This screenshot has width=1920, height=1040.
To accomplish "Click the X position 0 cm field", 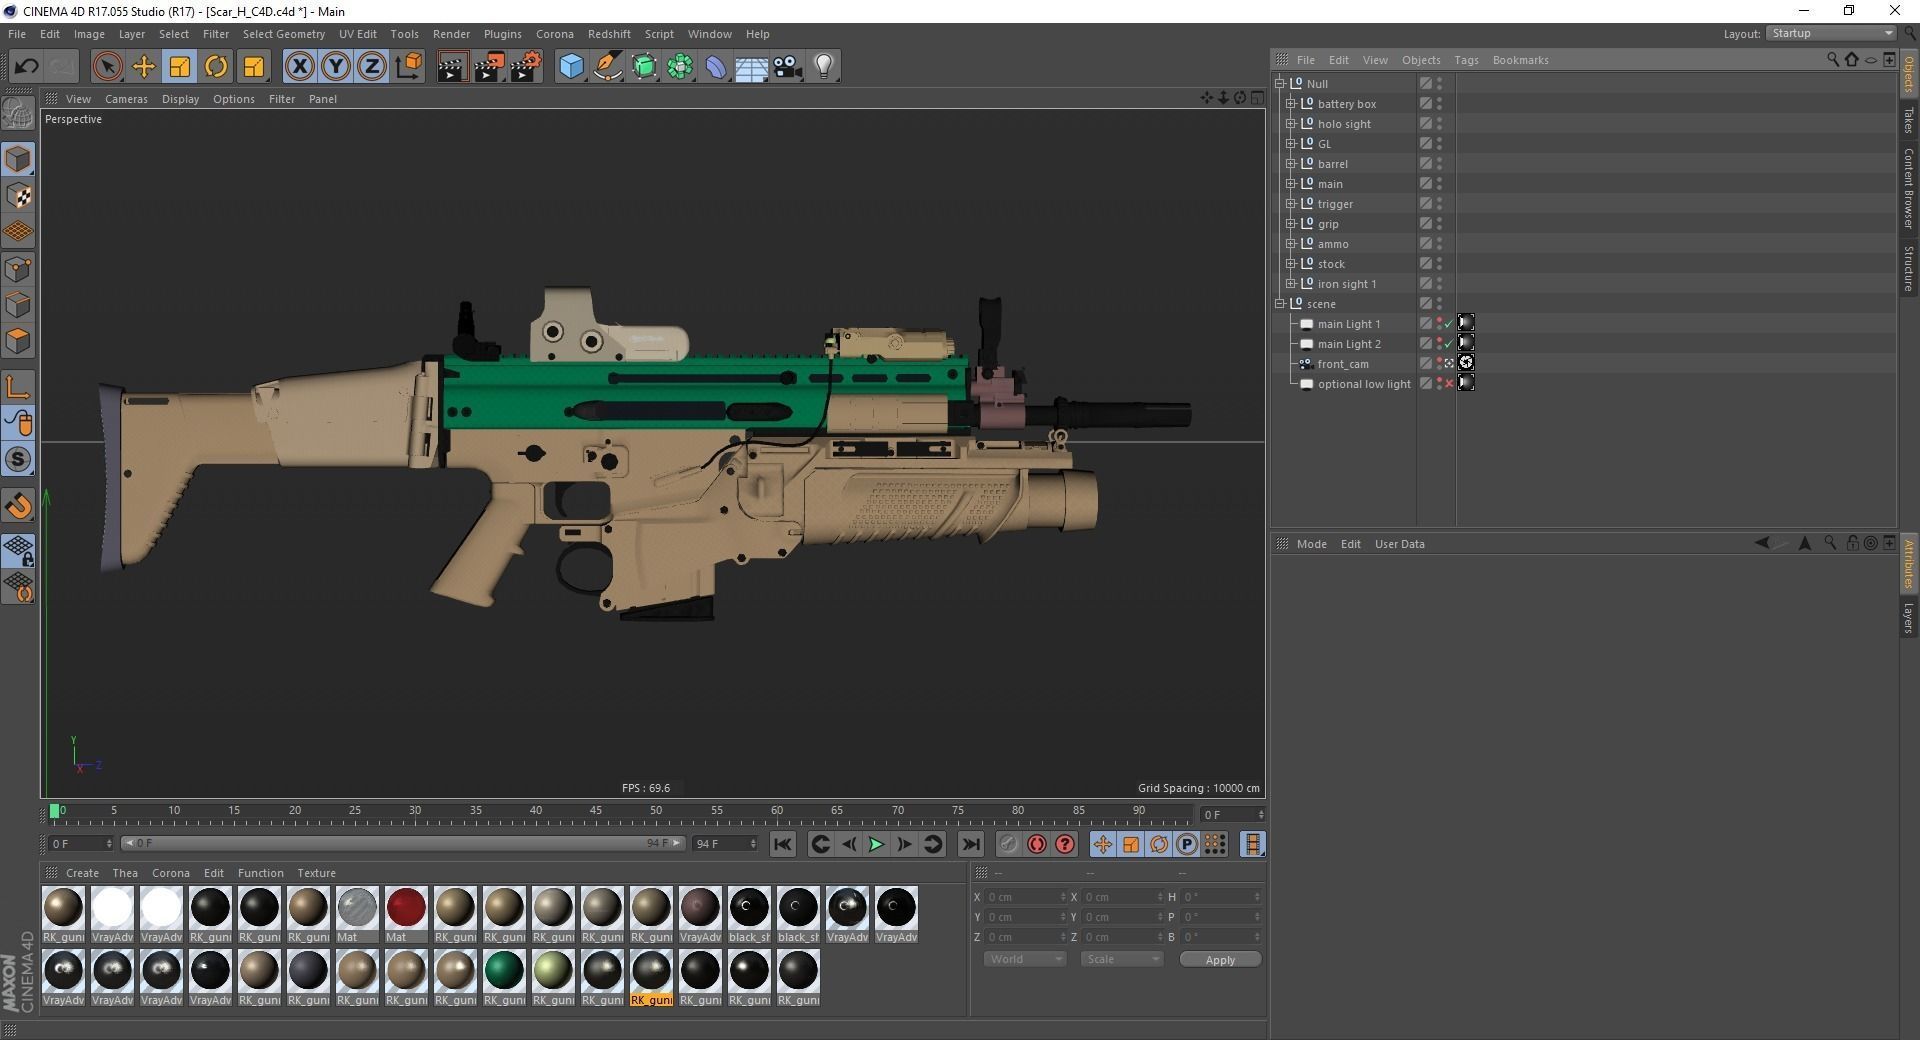I will (x=1026, y=897).
